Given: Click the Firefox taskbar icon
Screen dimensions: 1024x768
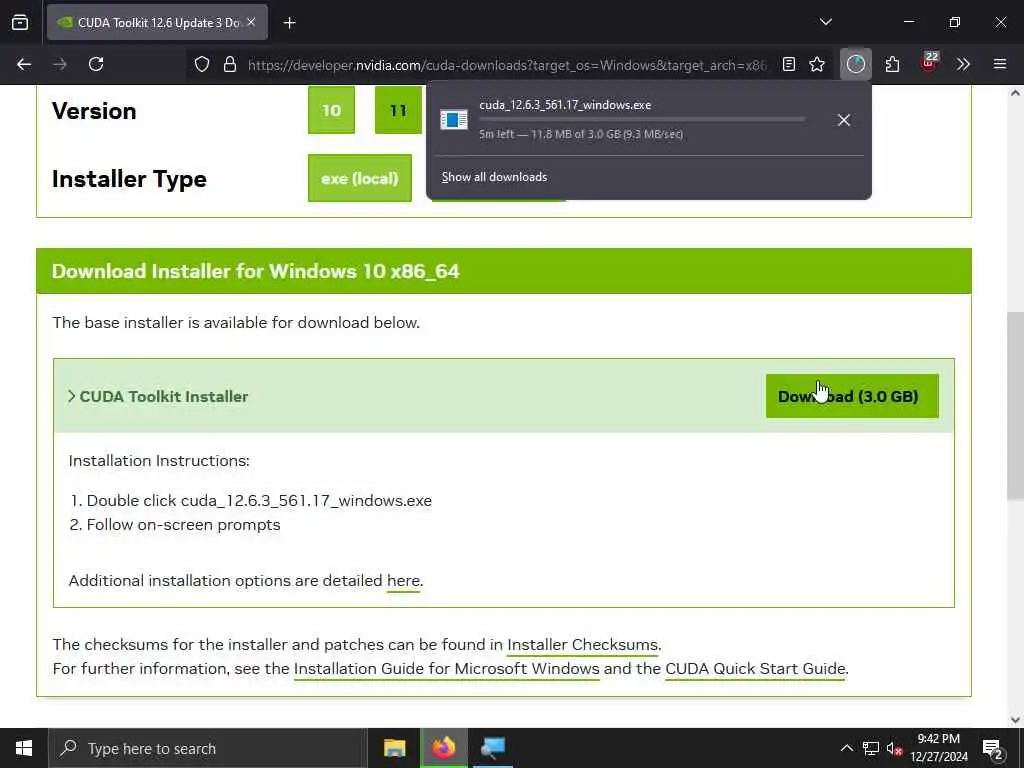Looking at the screenshot, I should (x=443, y=748).
